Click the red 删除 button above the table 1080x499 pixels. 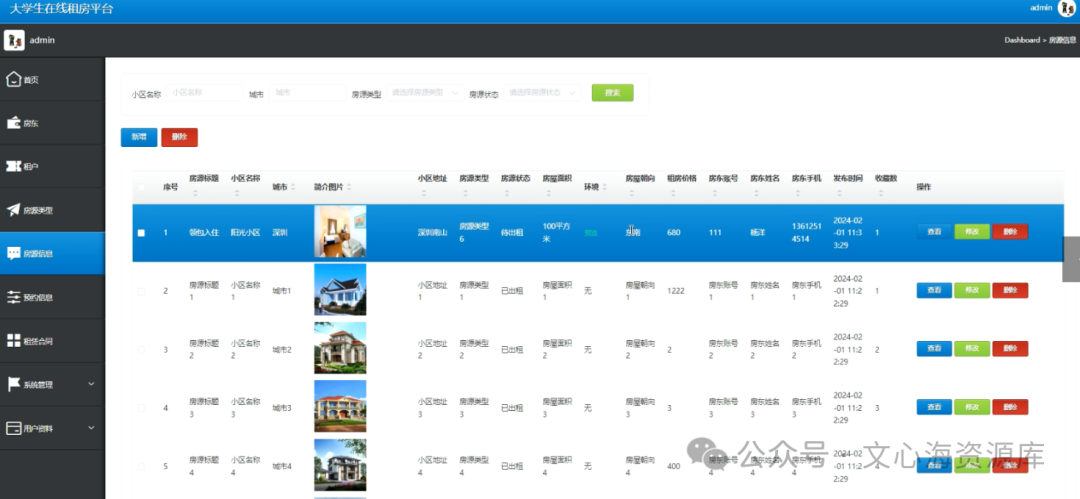tap(180, 137)
